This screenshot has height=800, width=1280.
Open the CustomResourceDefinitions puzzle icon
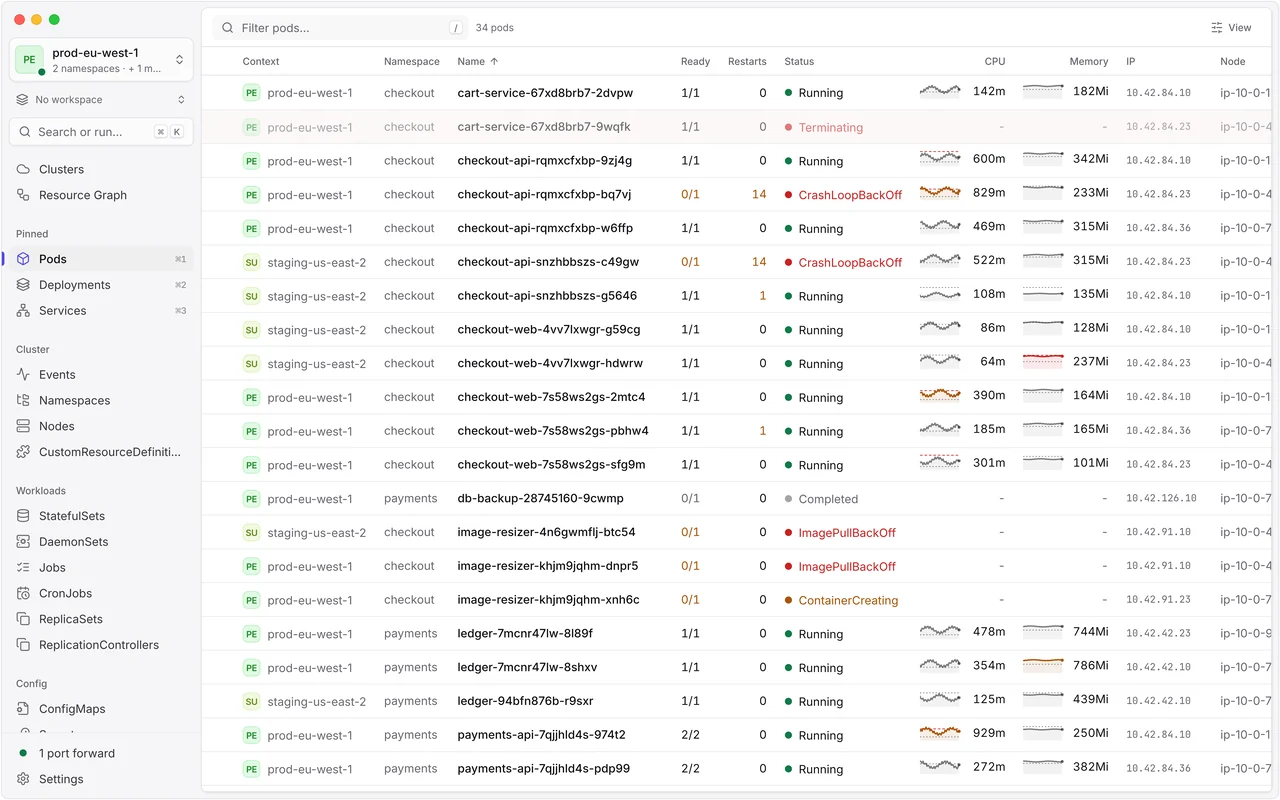coord(23,452)
